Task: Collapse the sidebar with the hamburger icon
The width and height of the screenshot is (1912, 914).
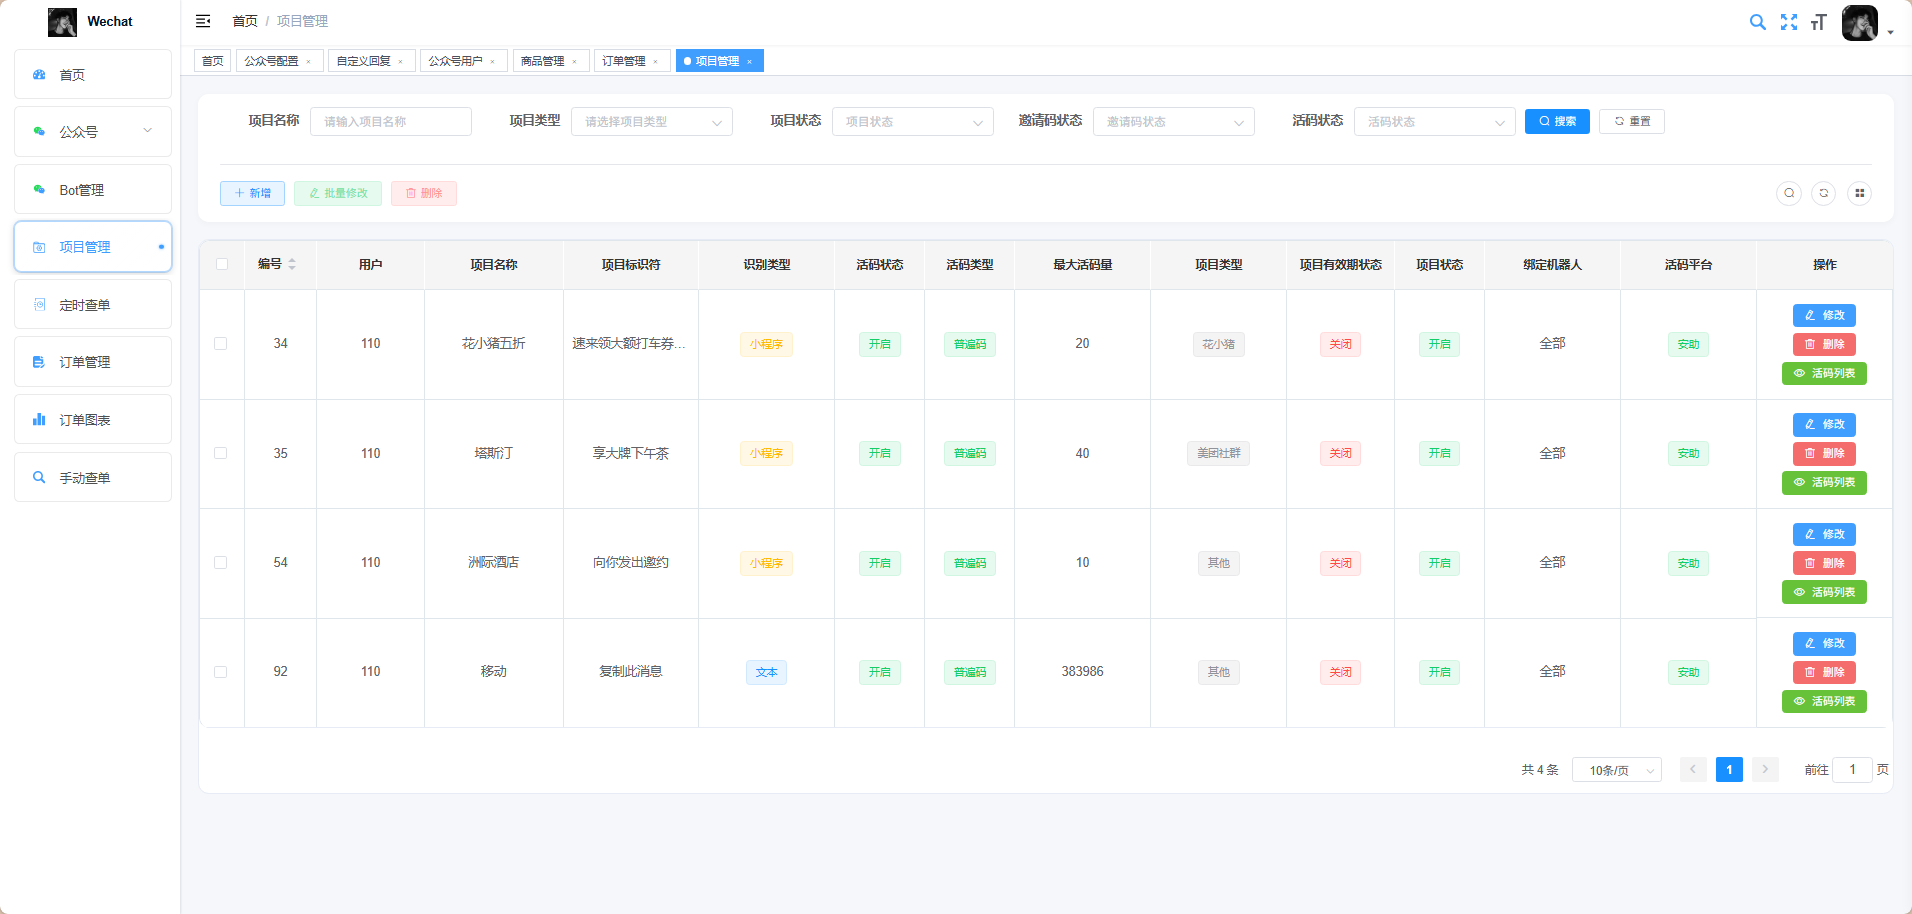Action: click(203, 21)
